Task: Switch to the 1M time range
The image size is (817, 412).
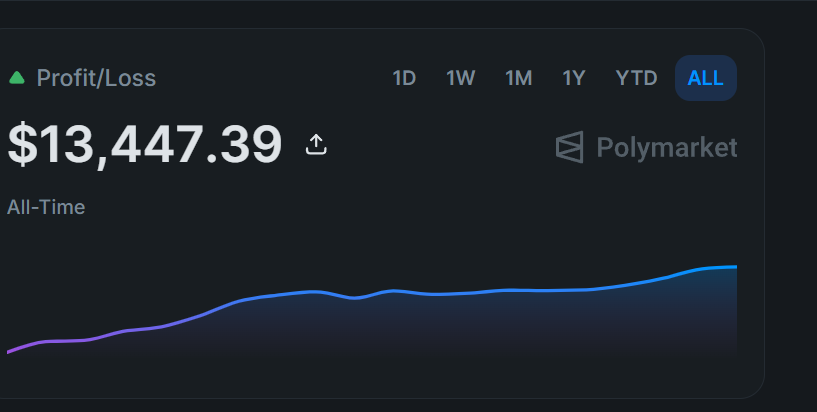Action: tap(518, 78)
